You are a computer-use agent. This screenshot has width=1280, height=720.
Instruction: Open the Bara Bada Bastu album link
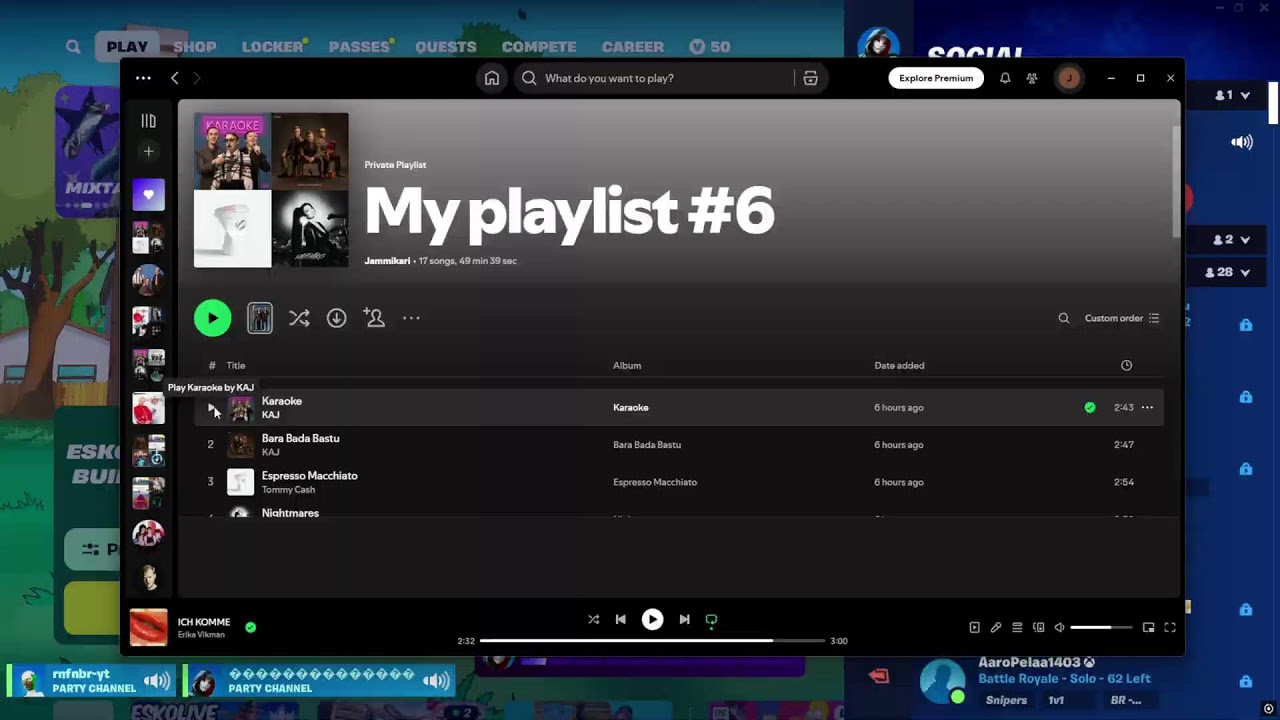pyautogui.click(x=647, y=445)
